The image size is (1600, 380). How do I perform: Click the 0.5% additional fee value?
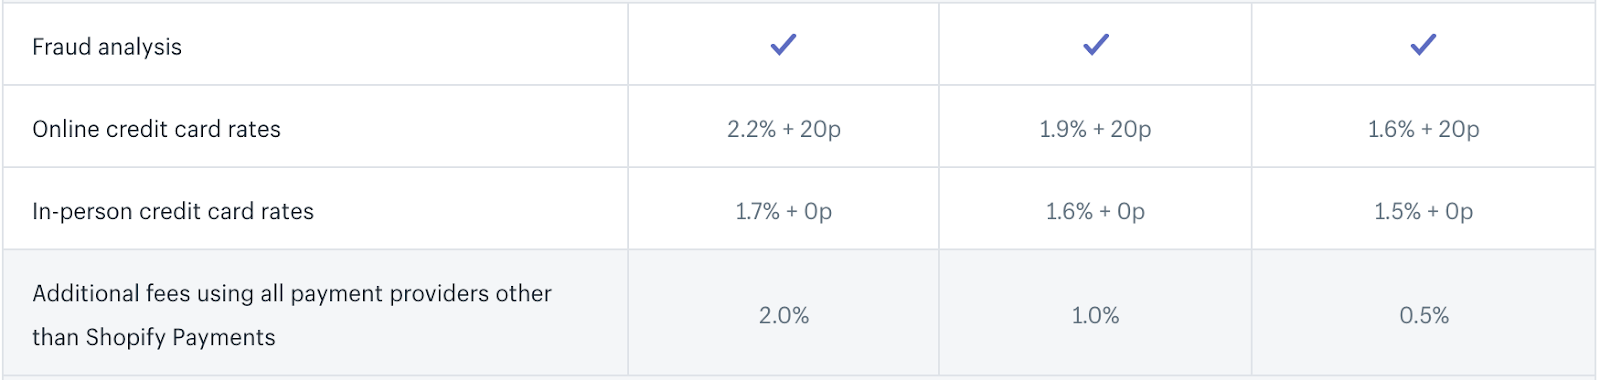pyautogui.click(x=1424, y=315)
